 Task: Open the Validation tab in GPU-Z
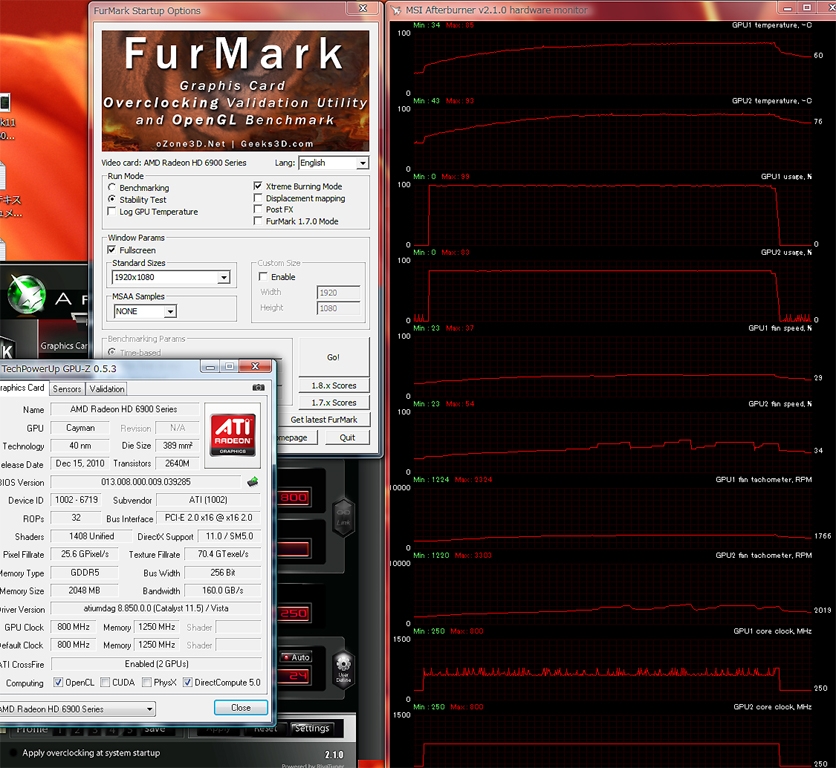107,389
